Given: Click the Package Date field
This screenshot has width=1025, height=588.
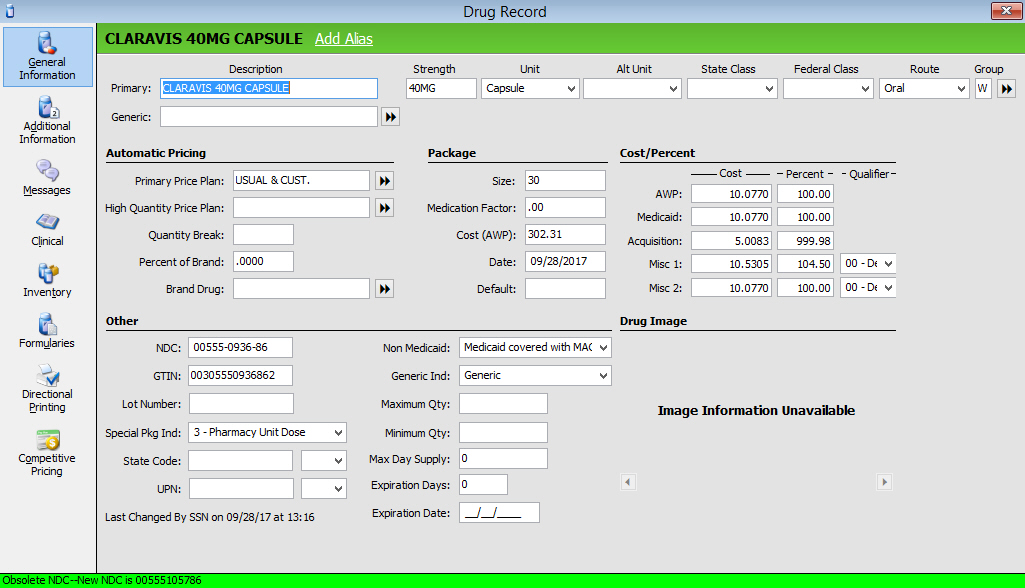Looking at the screenshot, I should 565,261.
